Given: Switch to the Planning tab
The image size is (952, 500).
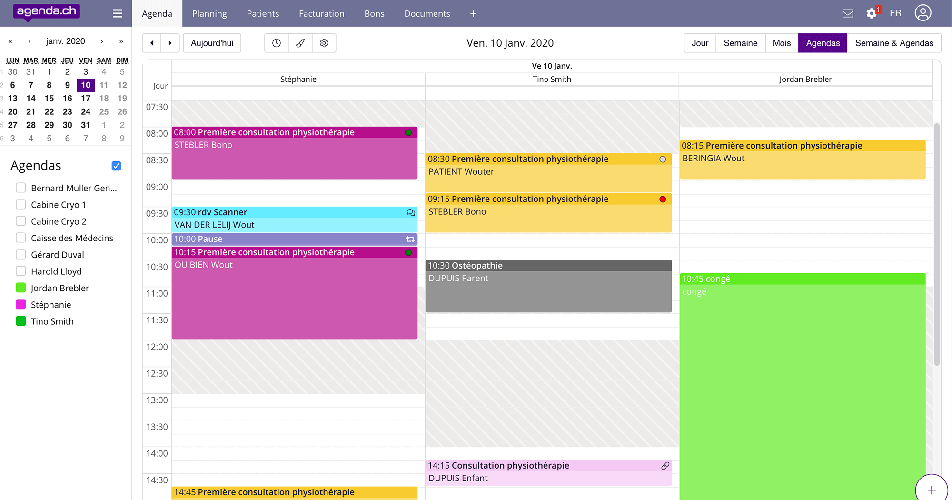Looking at the screenshot, I should click(x=209, y=14).
